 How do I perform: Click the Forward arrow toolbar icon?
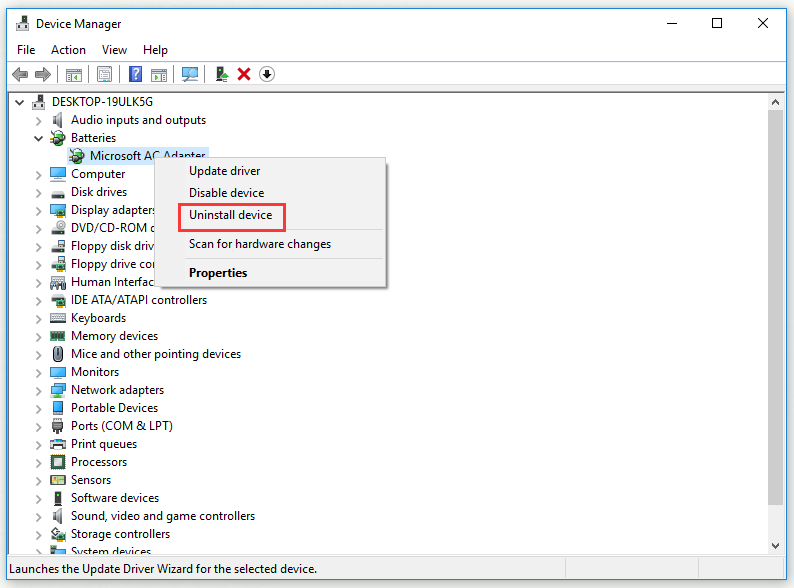[42, 74]
